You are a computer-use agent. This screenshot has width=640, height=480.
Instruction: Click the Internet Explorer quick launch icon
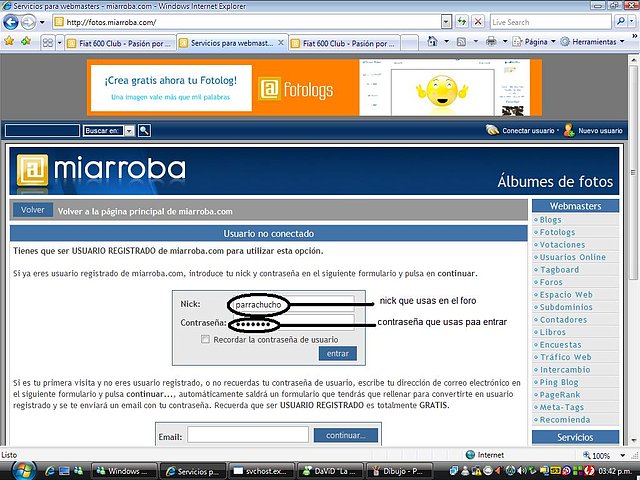point(50,471)
